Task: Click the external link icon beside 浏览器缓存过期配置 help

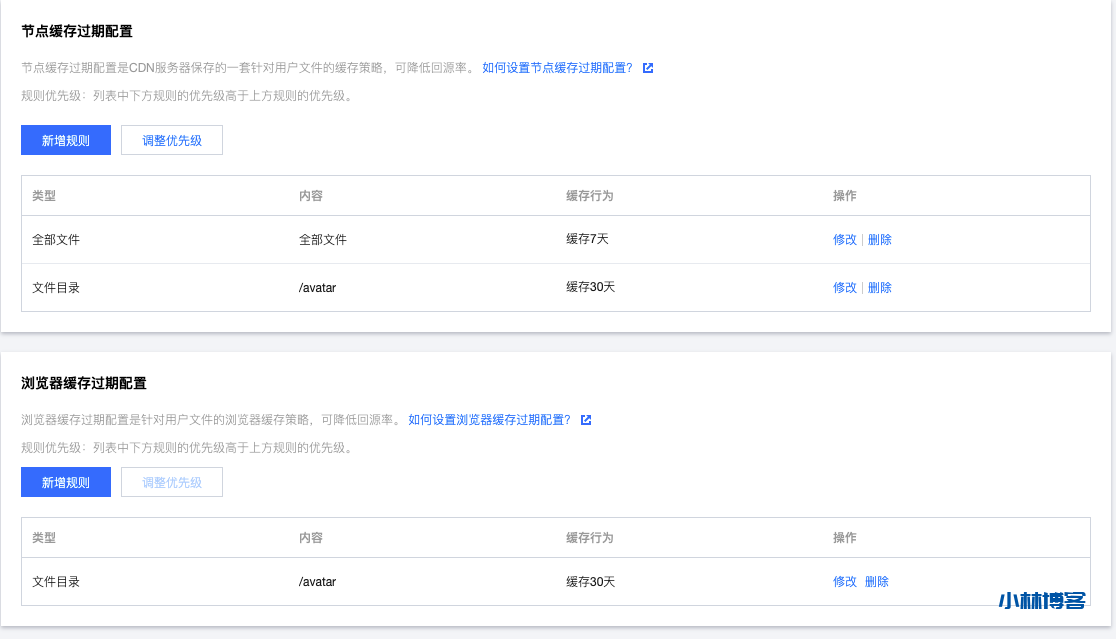Action: pos(584,420)
